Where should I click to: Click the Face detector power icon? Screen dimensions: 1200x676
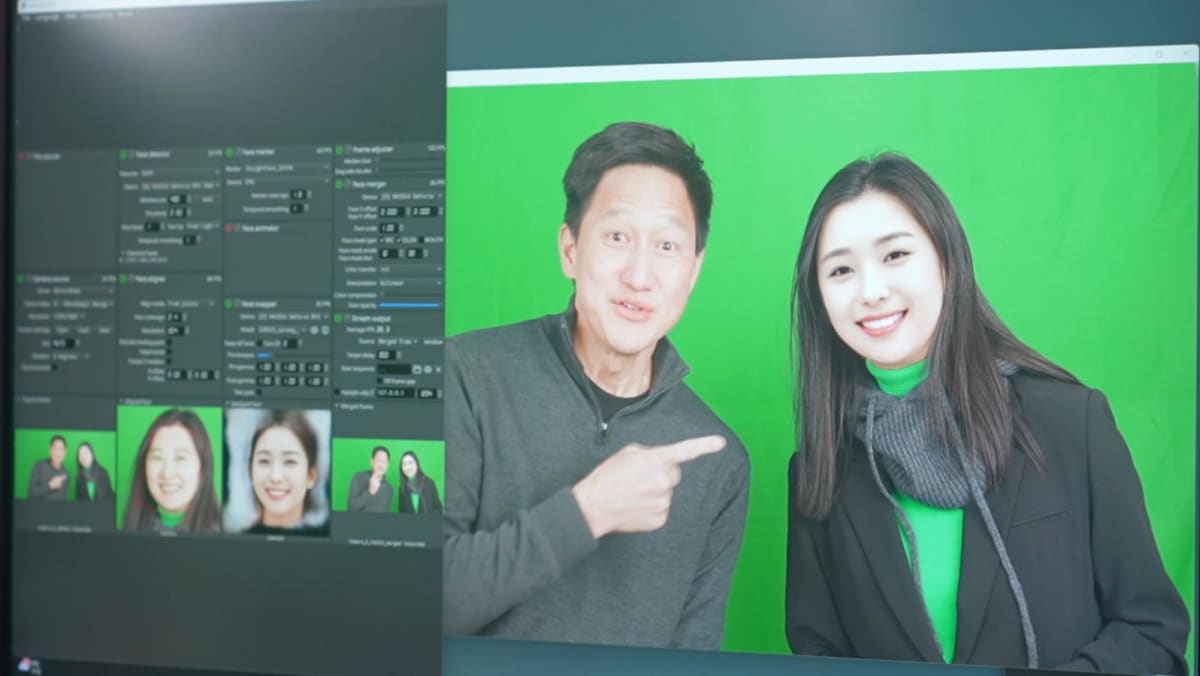click(125, 155)
